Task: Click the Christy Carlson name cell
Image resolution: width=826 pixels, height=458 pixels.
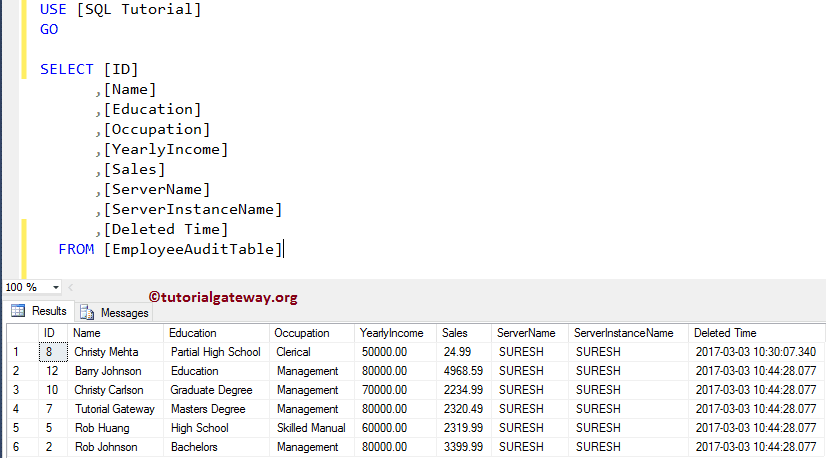Action: coord(115,390)
